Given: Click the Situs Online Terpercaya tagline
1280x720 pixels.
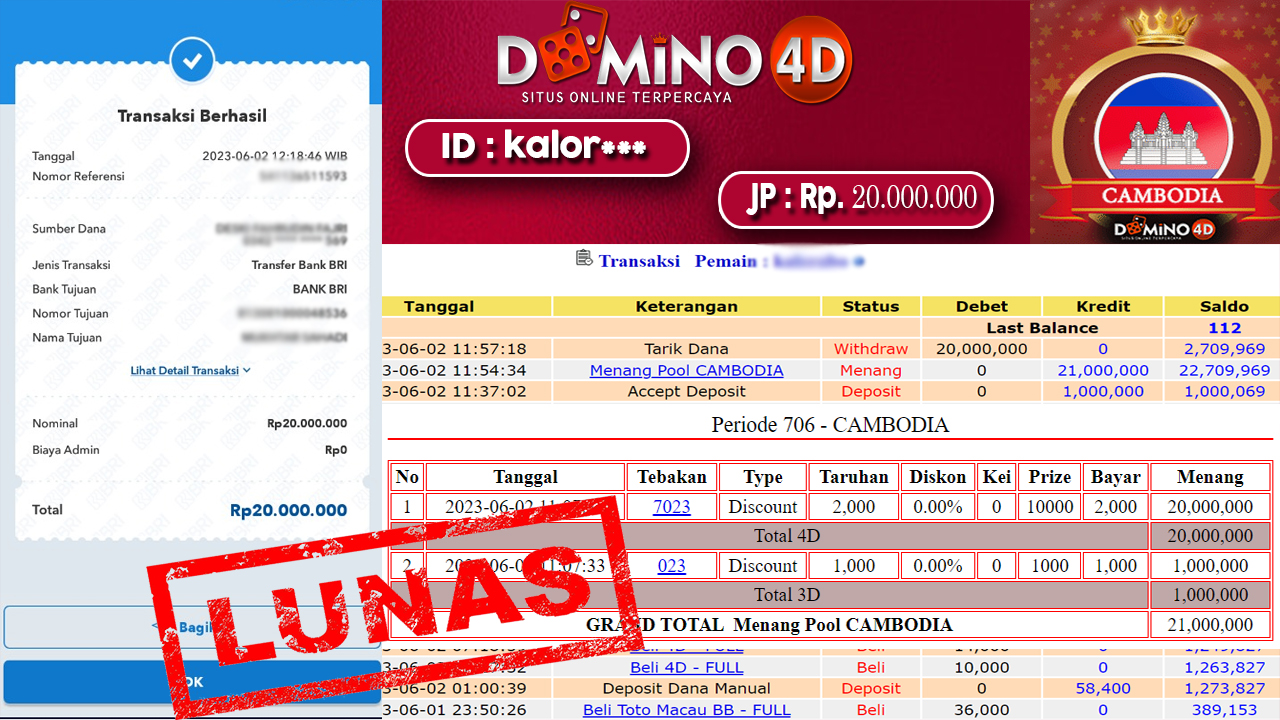Looking at the screenshot, I should [626, 98].
